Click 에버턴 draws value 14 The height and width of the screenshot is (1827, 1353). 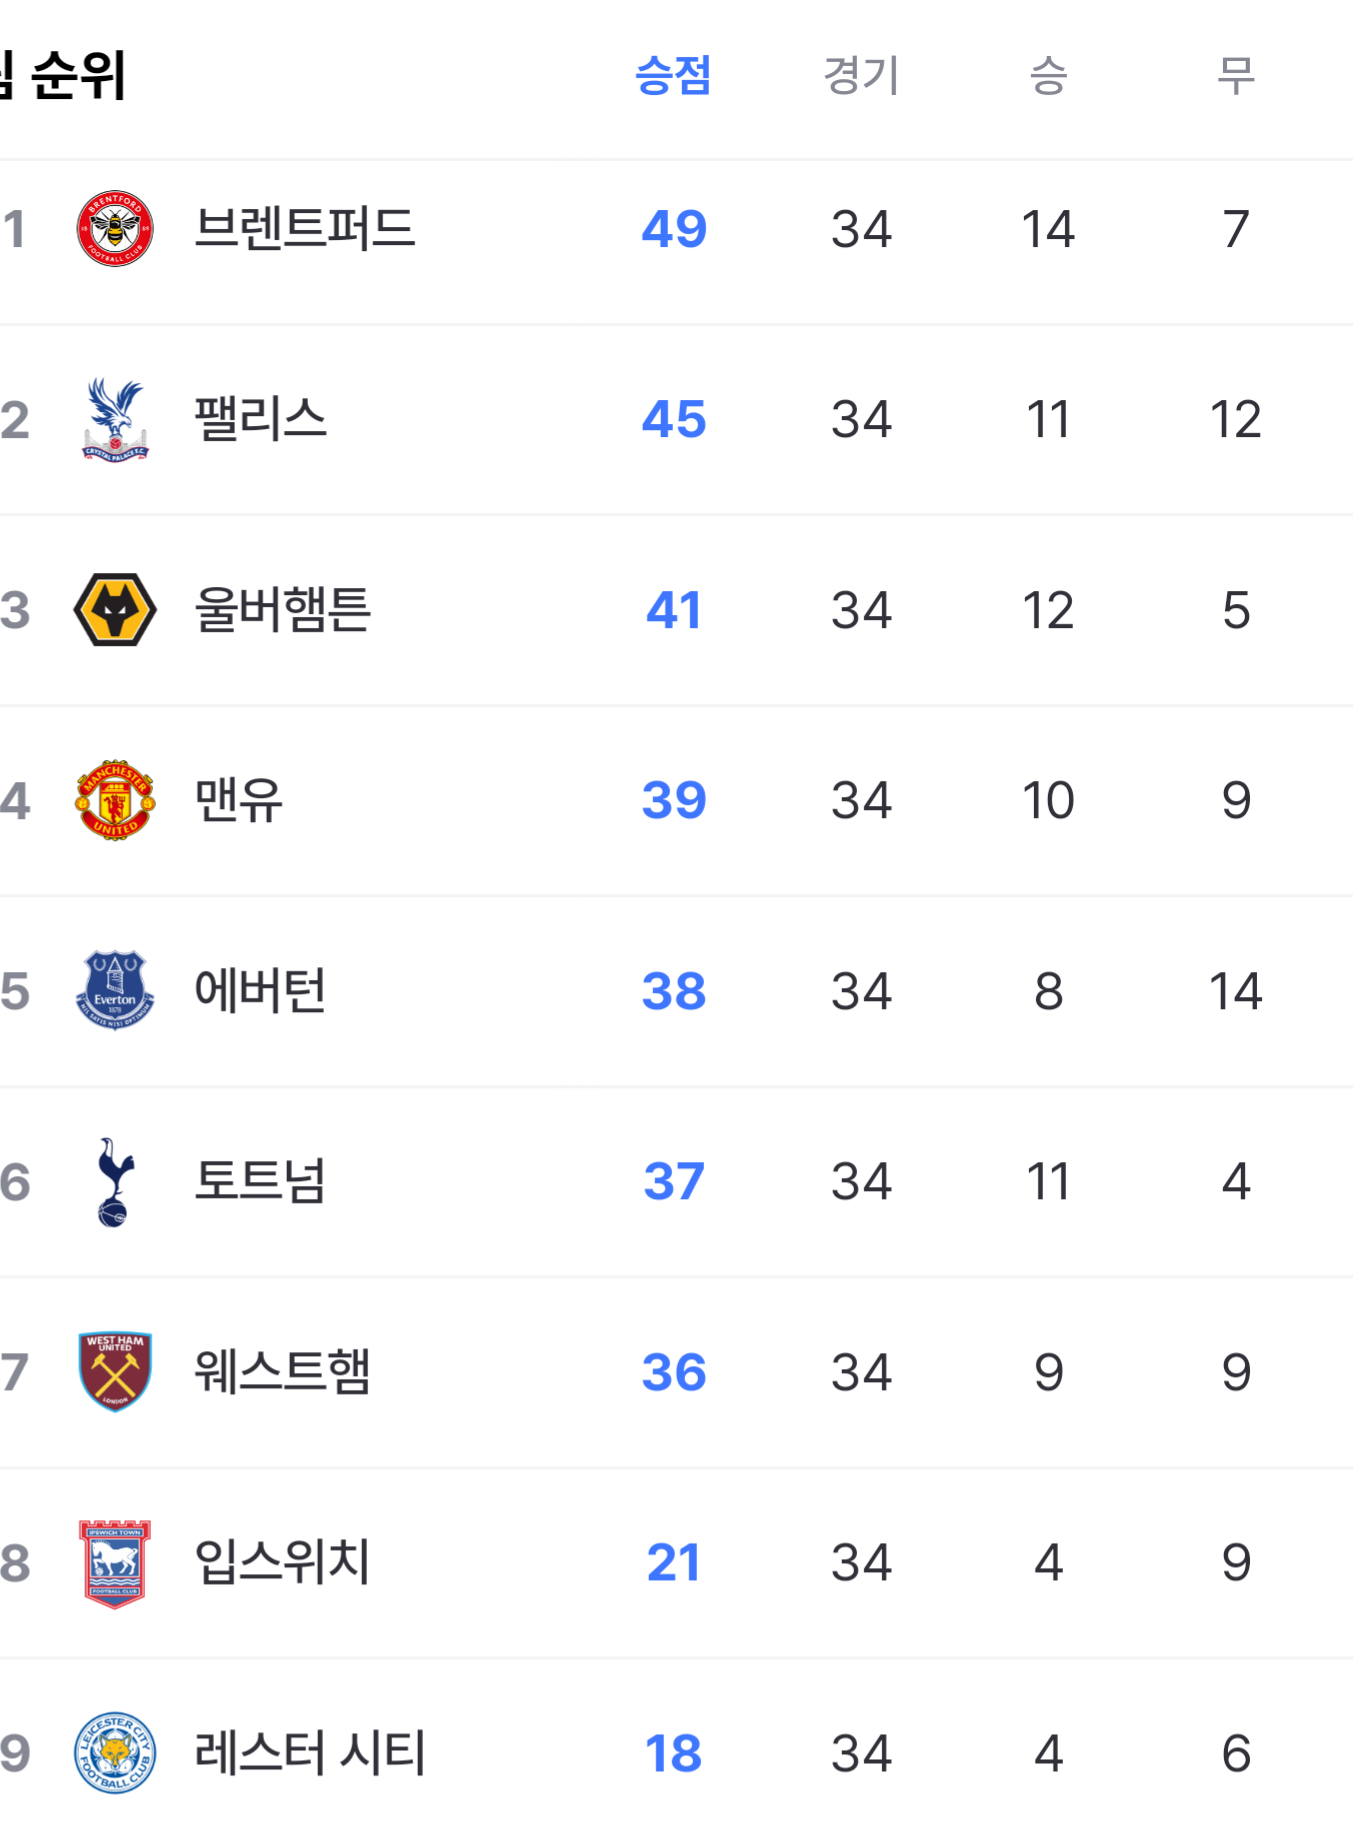point(1235,991)
